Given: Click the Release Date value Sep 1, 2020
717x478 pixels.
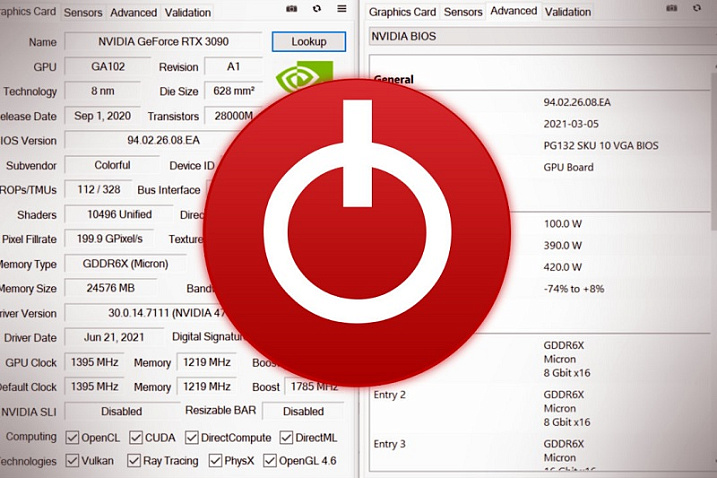Looking at the screenshot, I should point(102,116).
